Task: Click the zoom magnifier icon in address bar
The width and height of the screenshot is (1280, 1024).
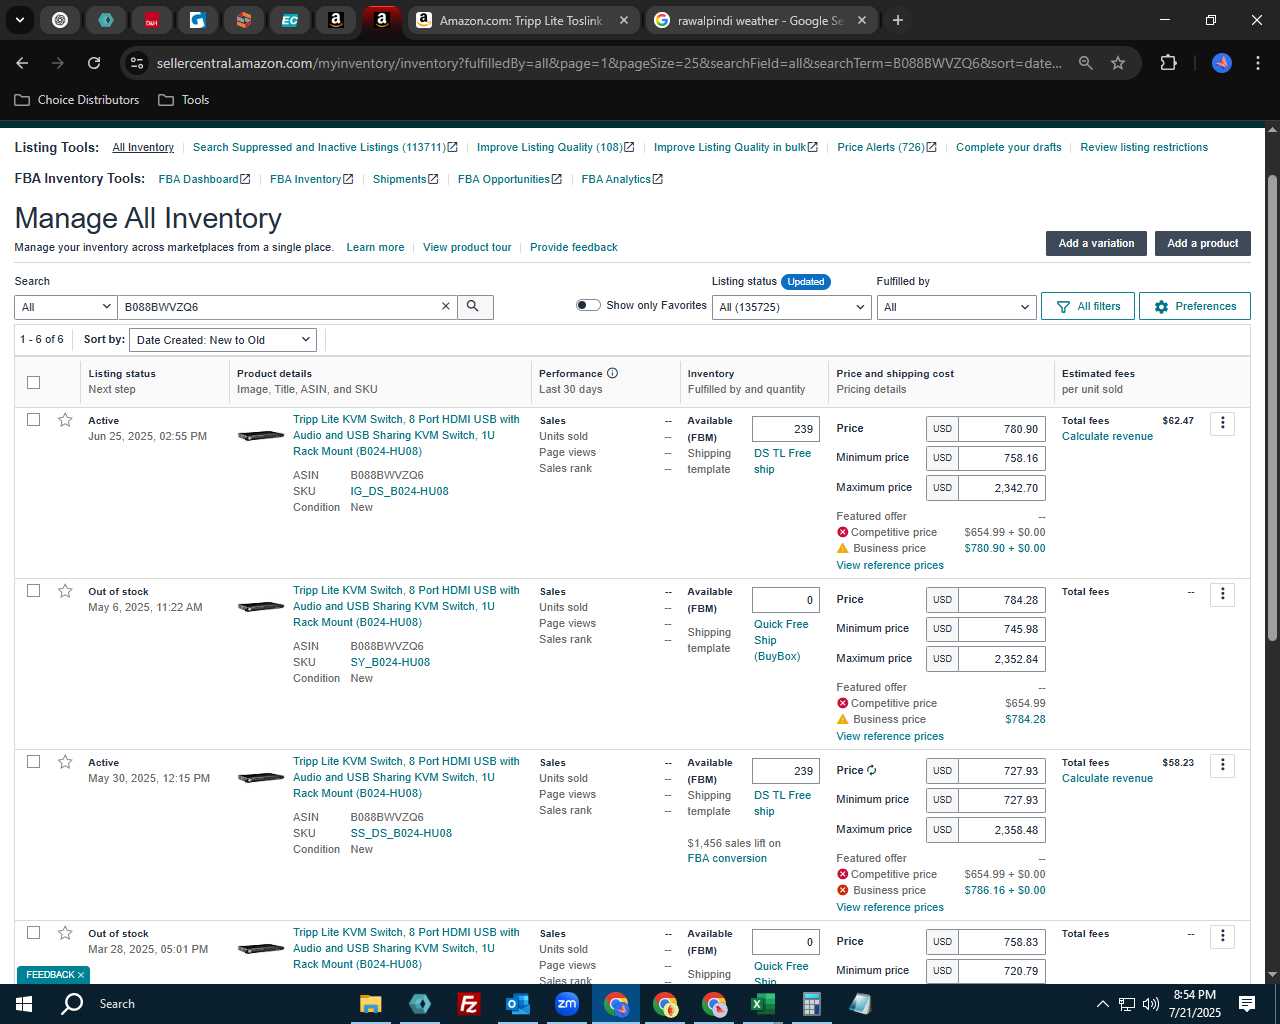Action: coord(1085,63)
